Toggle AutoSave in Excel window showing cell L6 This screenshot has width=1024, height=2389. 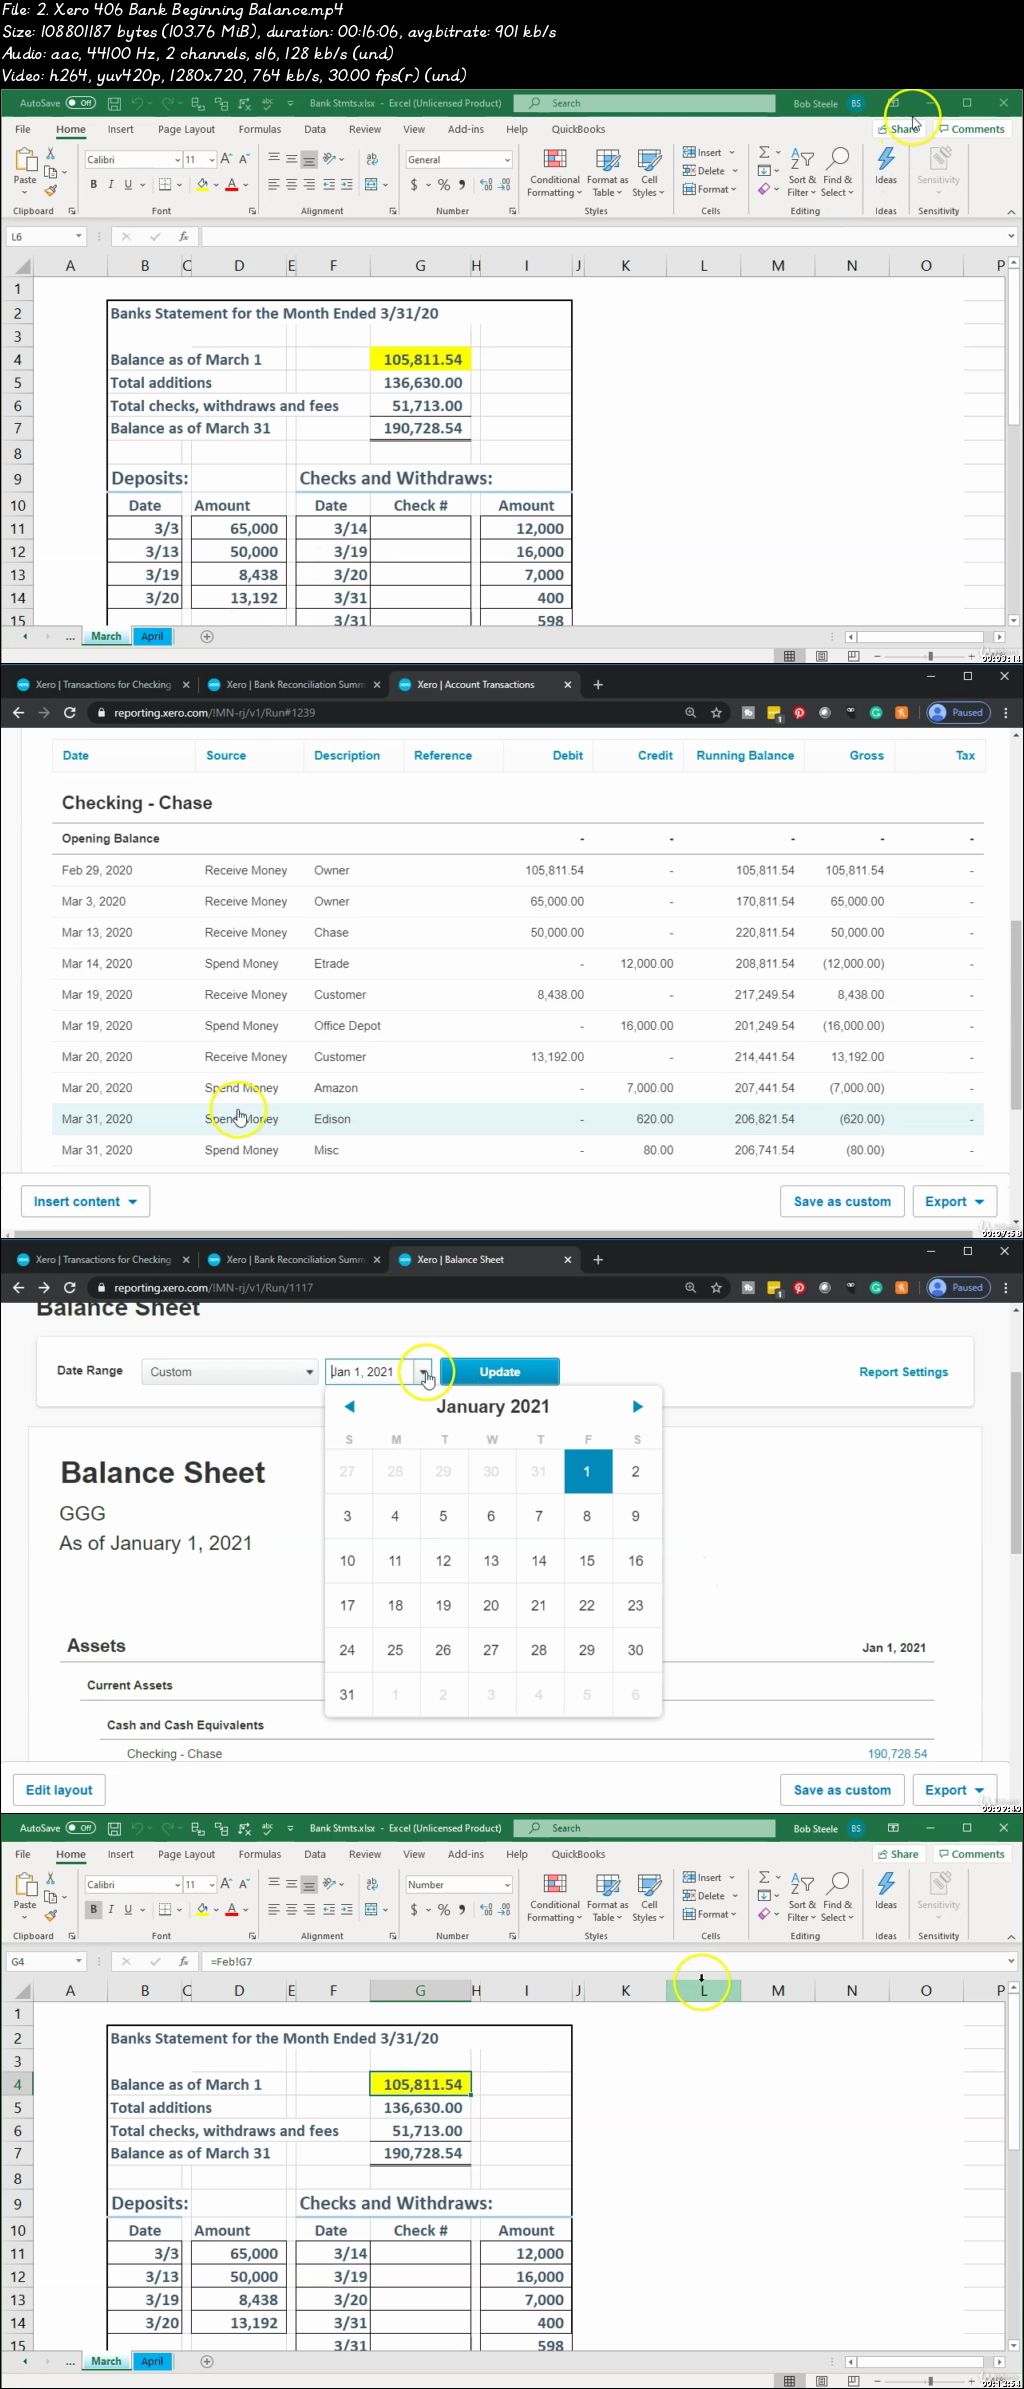pos(81,103)
